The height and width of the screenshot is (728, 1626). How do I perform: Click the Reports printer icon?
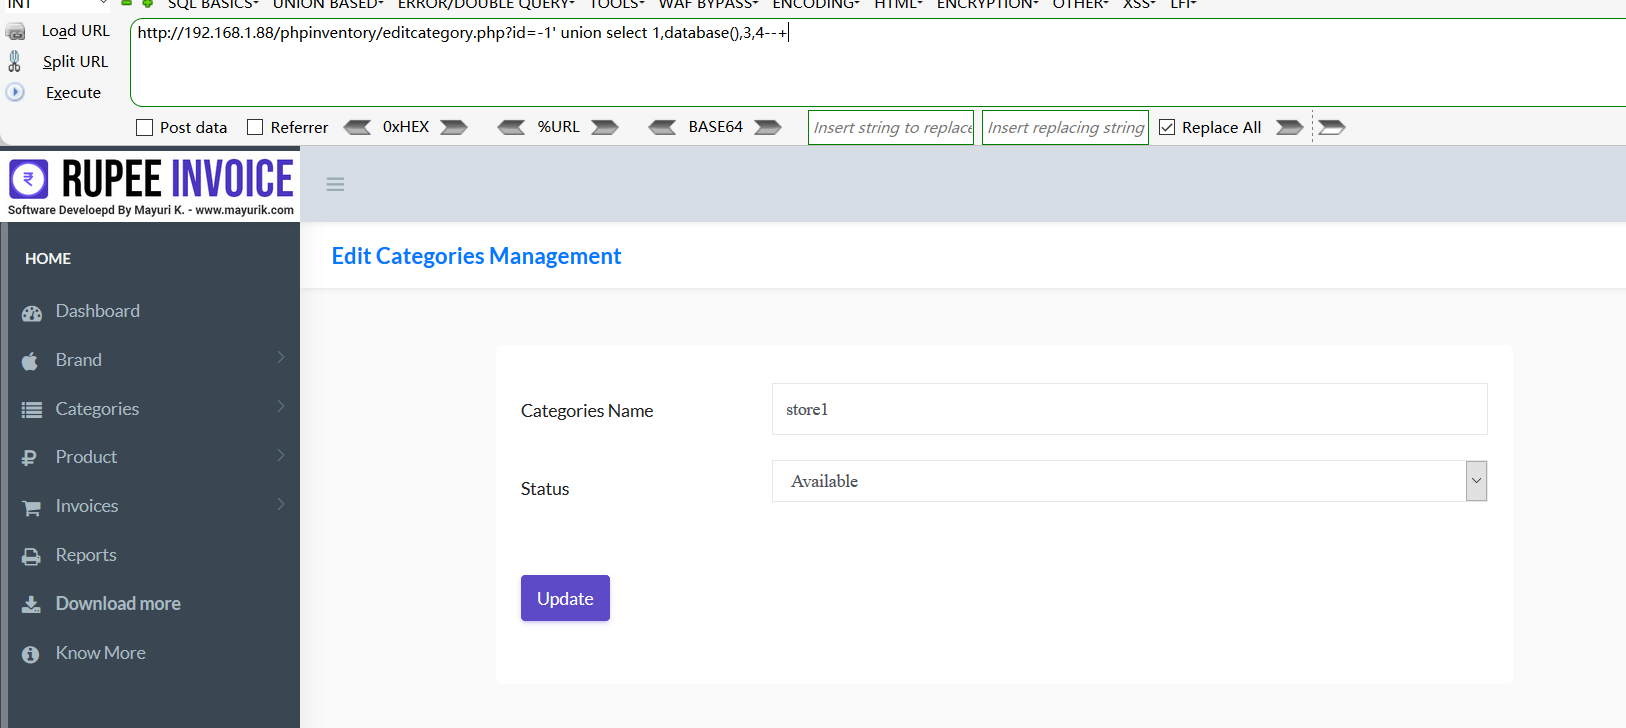[x=32, y=557]
